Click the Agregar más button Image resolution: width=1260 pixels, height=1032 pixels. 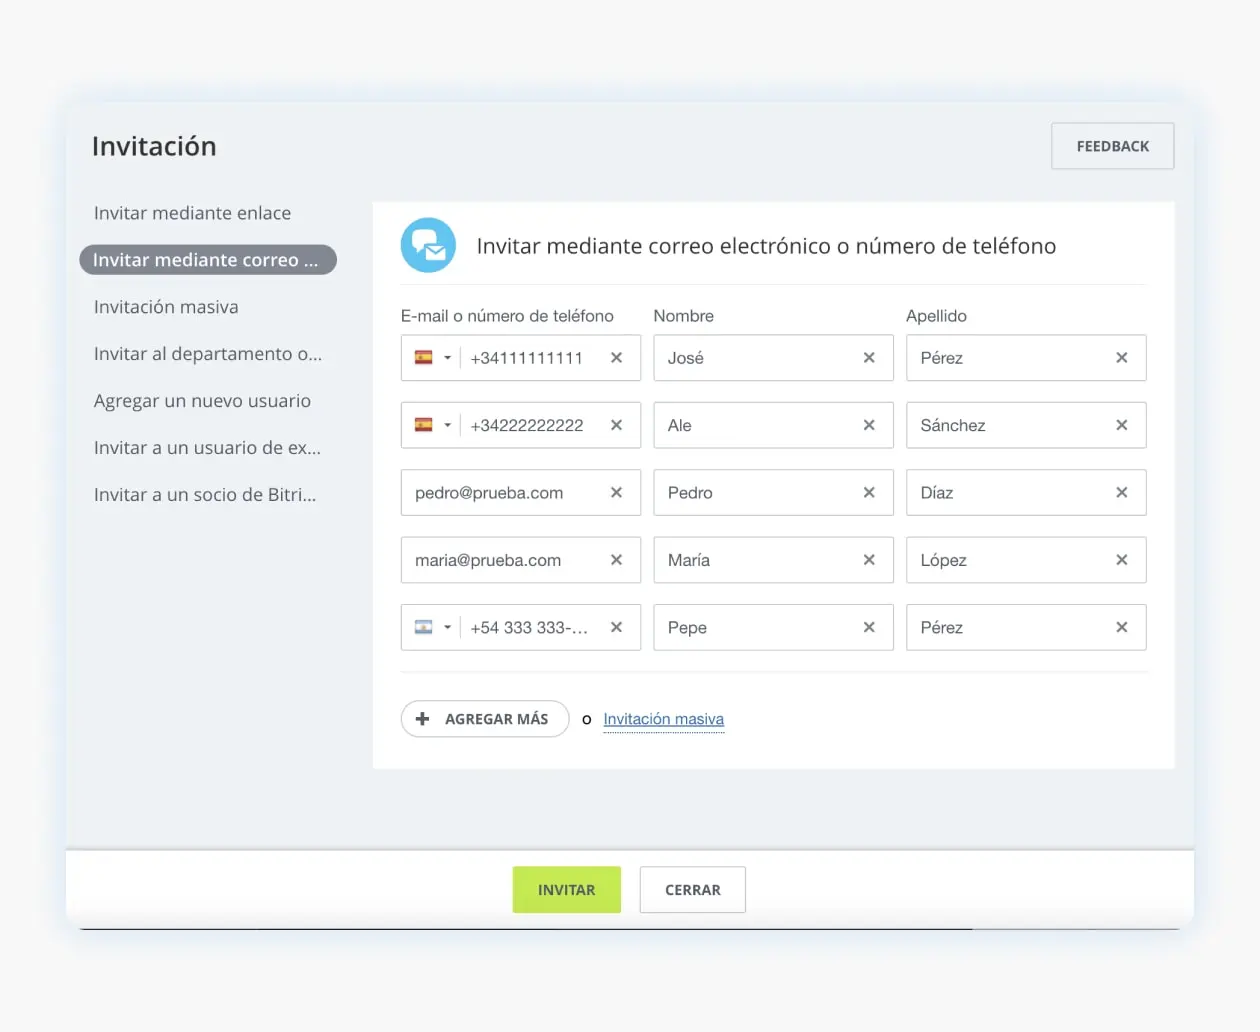pos(485,719)
